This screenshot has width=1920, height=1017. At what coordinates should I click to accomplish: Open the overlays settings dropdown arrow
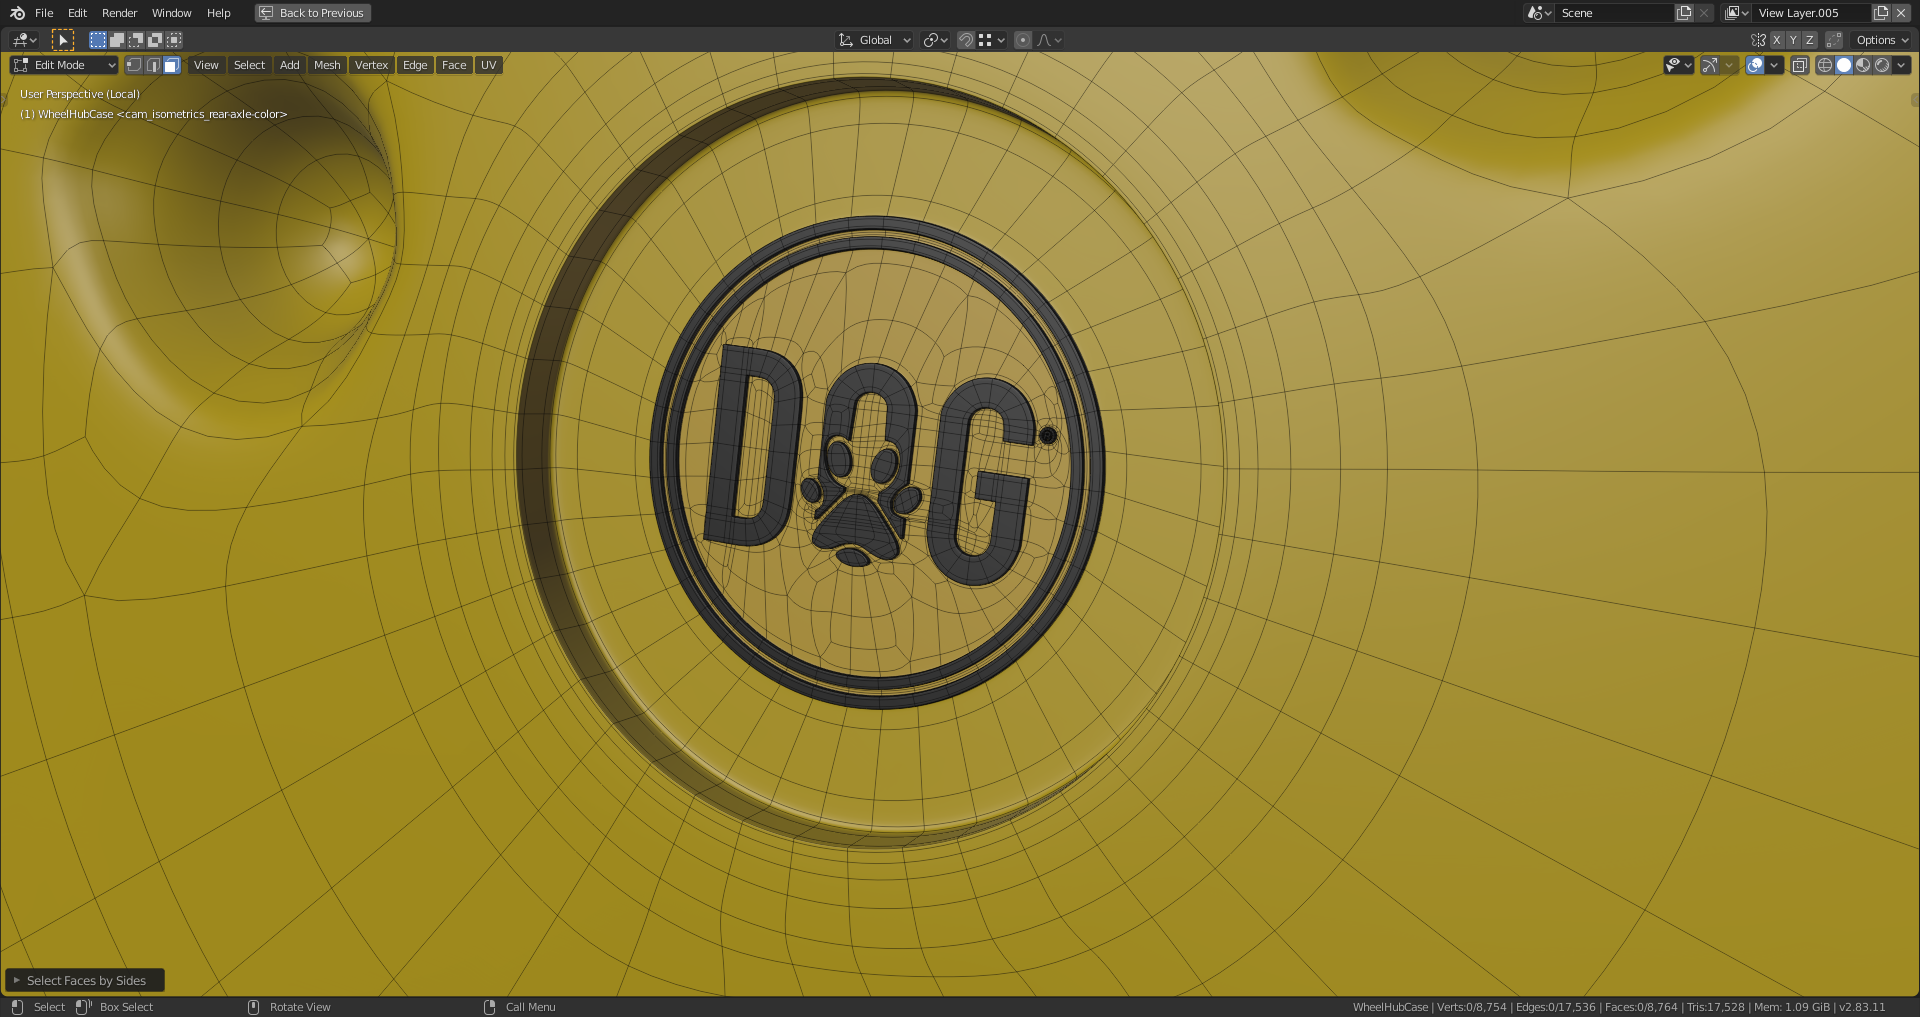pyautogui.click(x=1774, y=65)
